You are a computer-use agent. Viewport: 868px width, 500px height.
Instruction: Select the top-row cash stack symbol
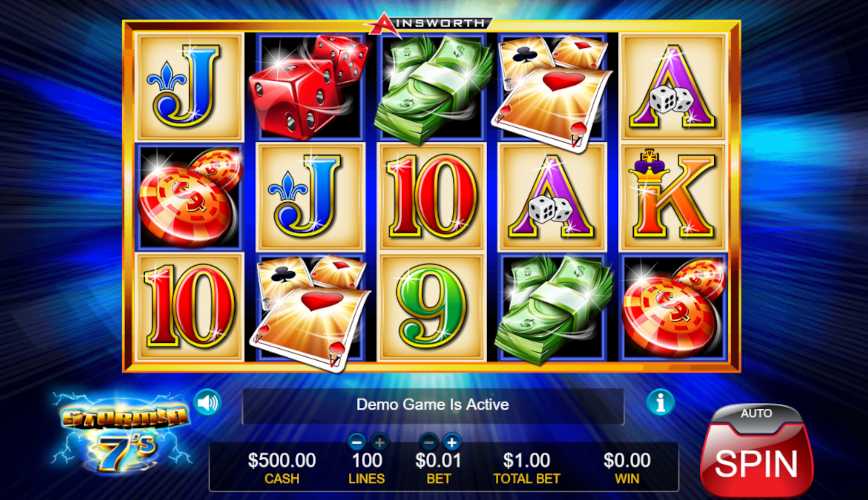point(432,89)
